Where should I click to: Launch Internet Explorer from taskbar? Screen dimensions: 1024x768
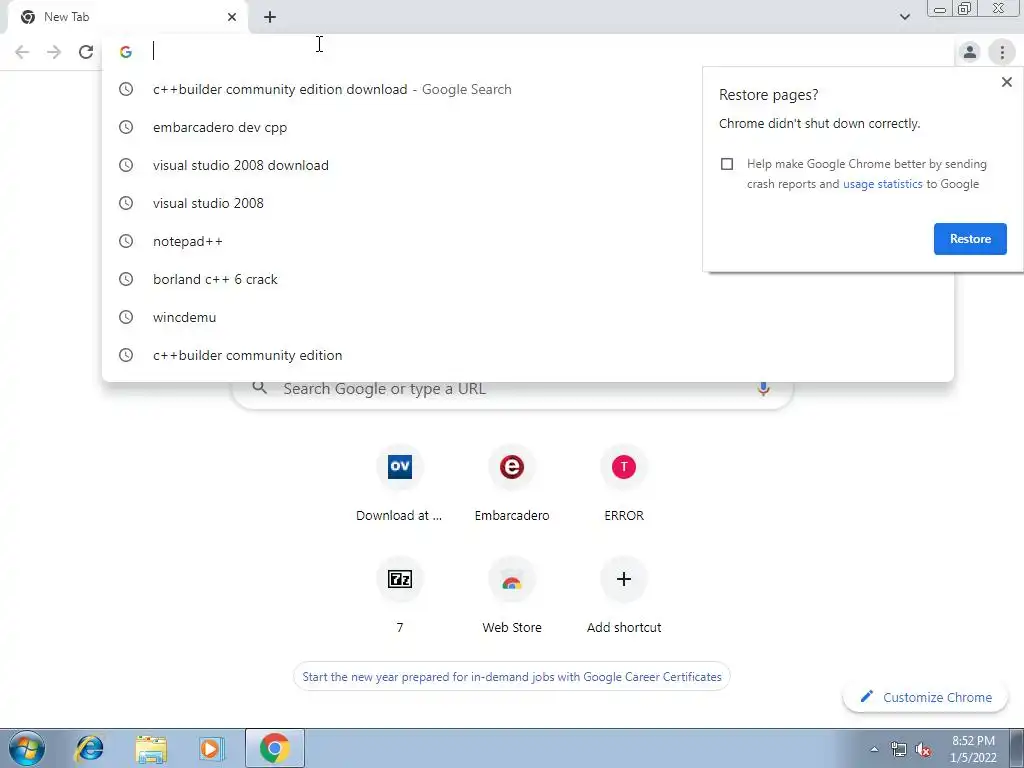pyautogui.click(x=89, y=748)
